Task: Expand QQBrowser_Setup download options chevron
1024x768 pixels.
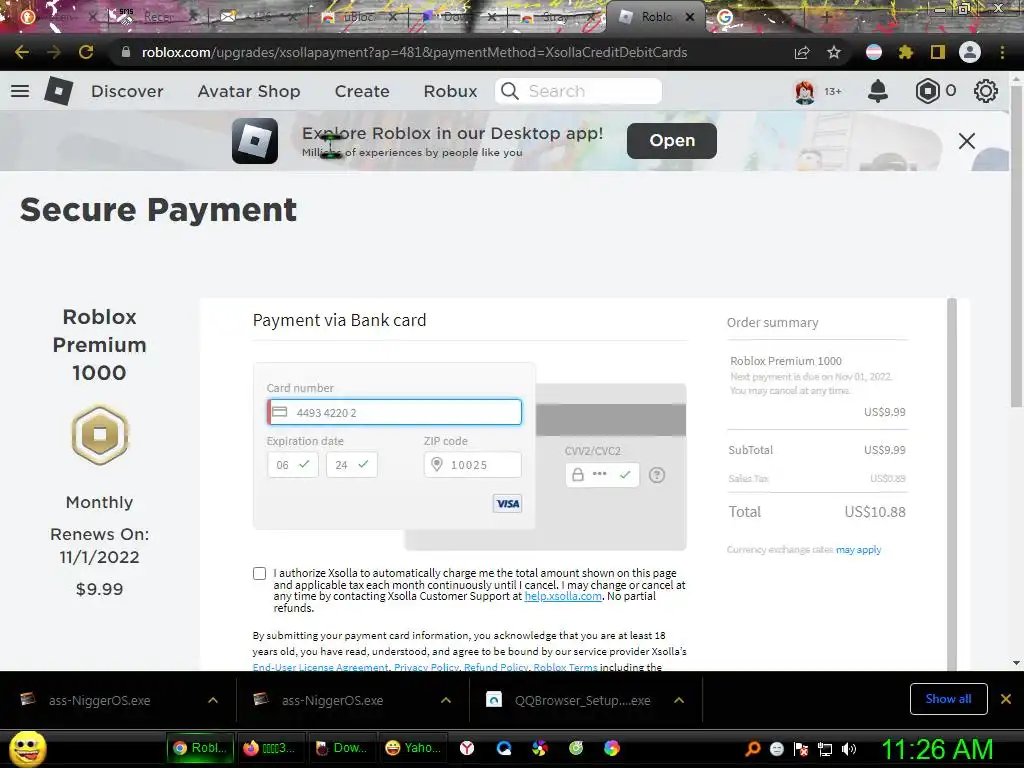Action: [679, 700]
